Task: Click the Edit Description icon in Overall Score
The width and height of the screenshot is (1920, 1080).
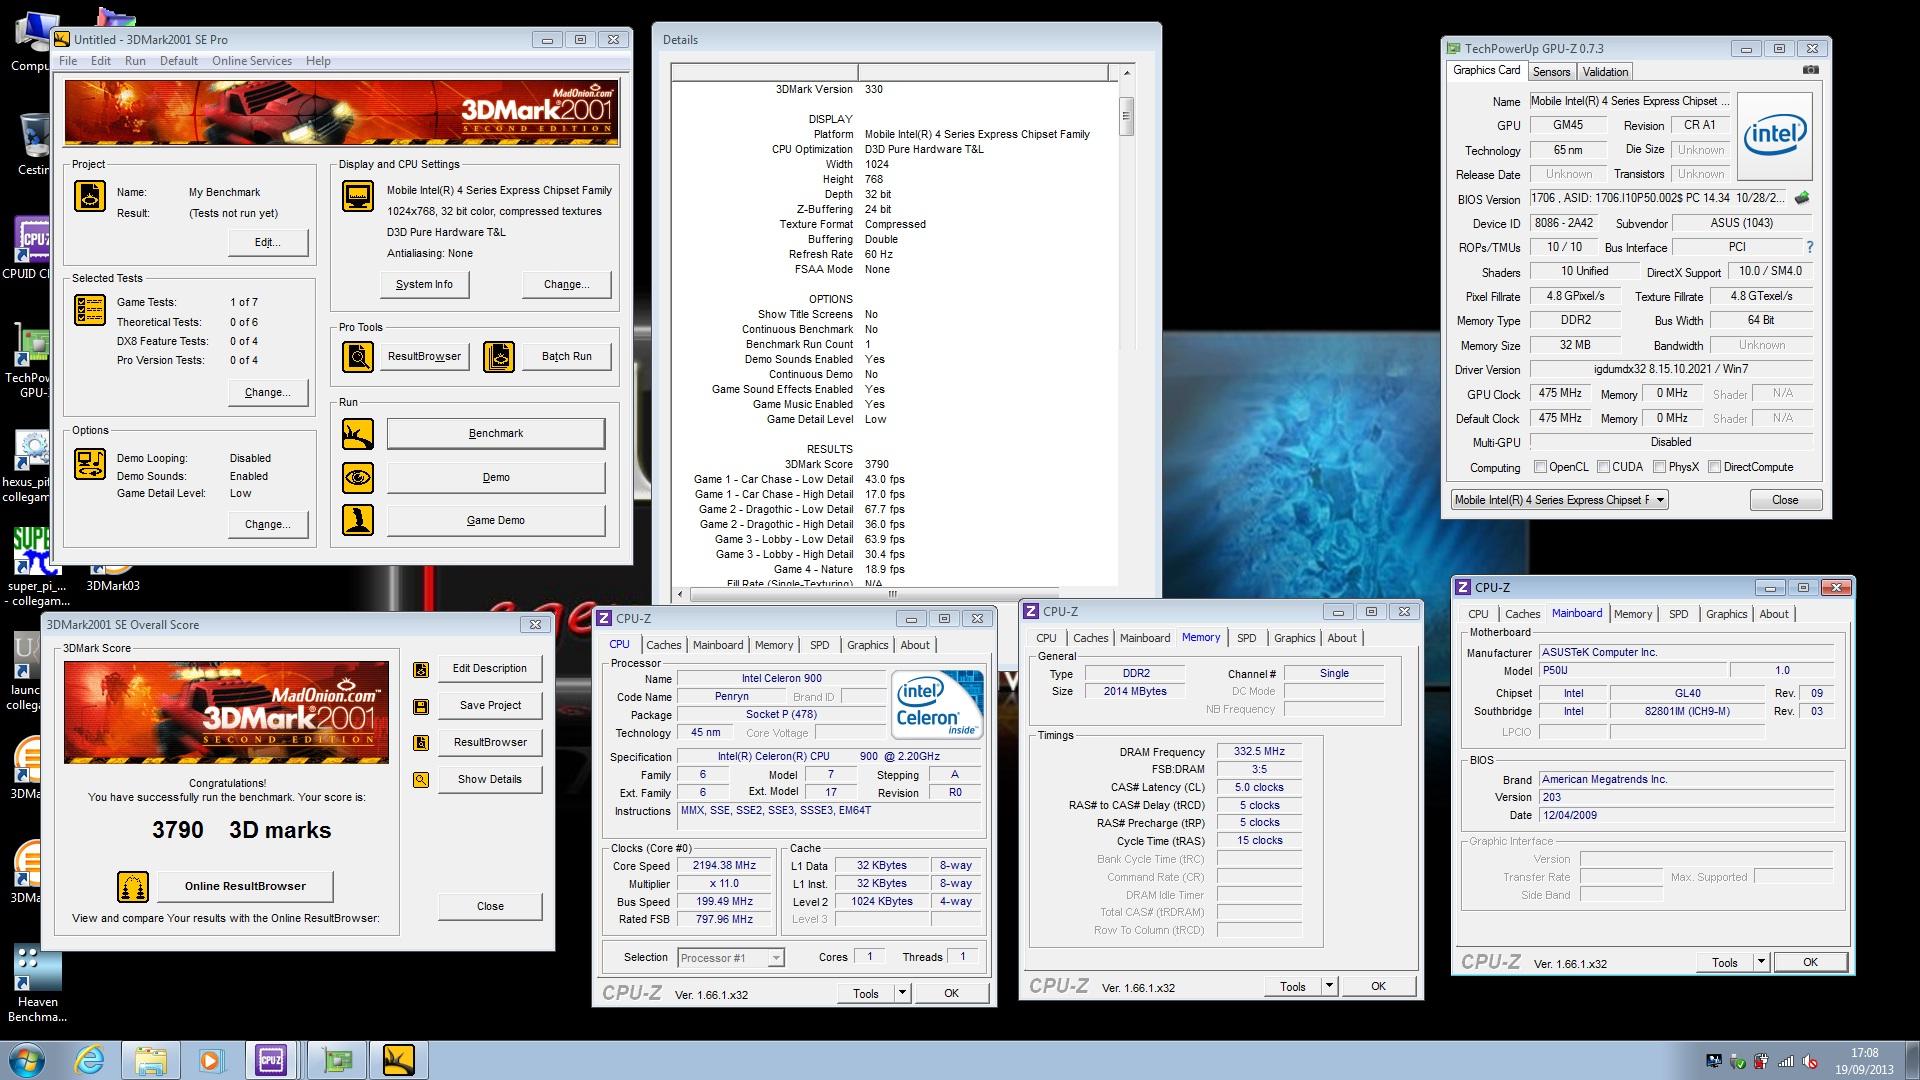Action: pyautogui.click(x=421, y=669)
